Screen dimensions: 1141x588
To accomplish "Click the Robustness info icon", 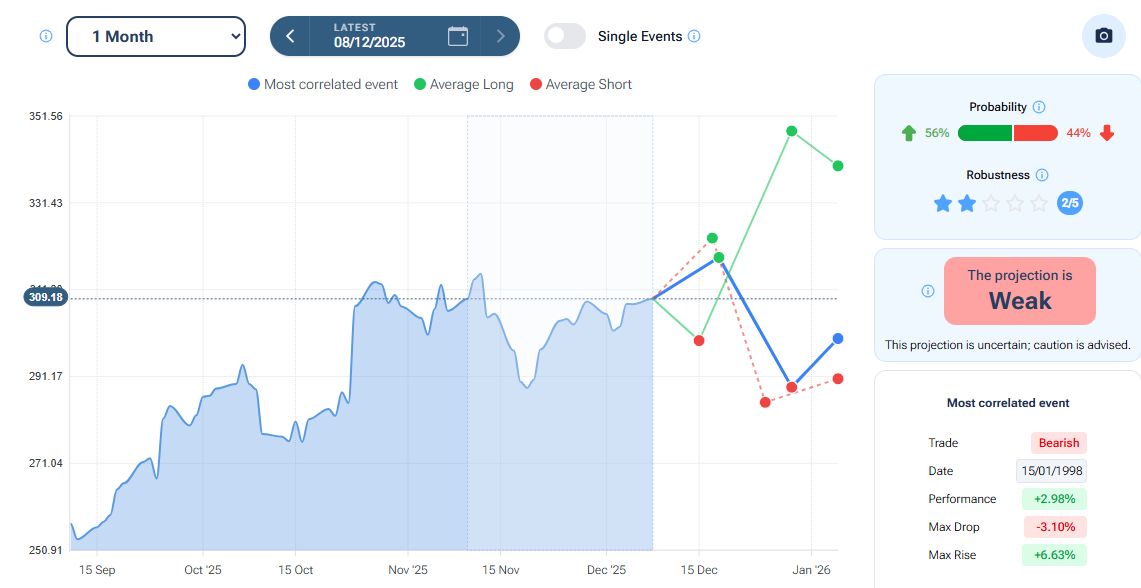I will click(1042, 175).
